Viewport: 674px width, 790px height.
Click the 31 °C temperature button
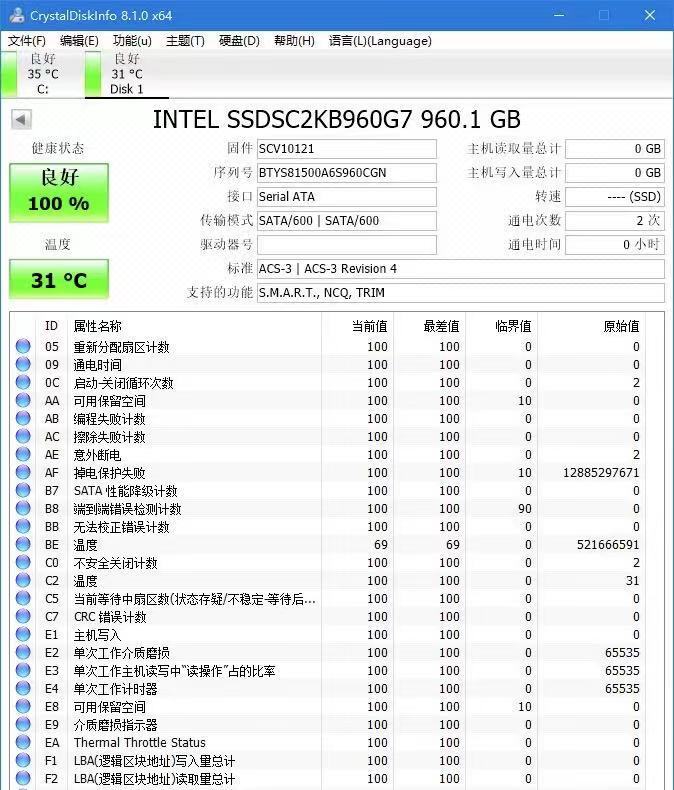(59, 280)
